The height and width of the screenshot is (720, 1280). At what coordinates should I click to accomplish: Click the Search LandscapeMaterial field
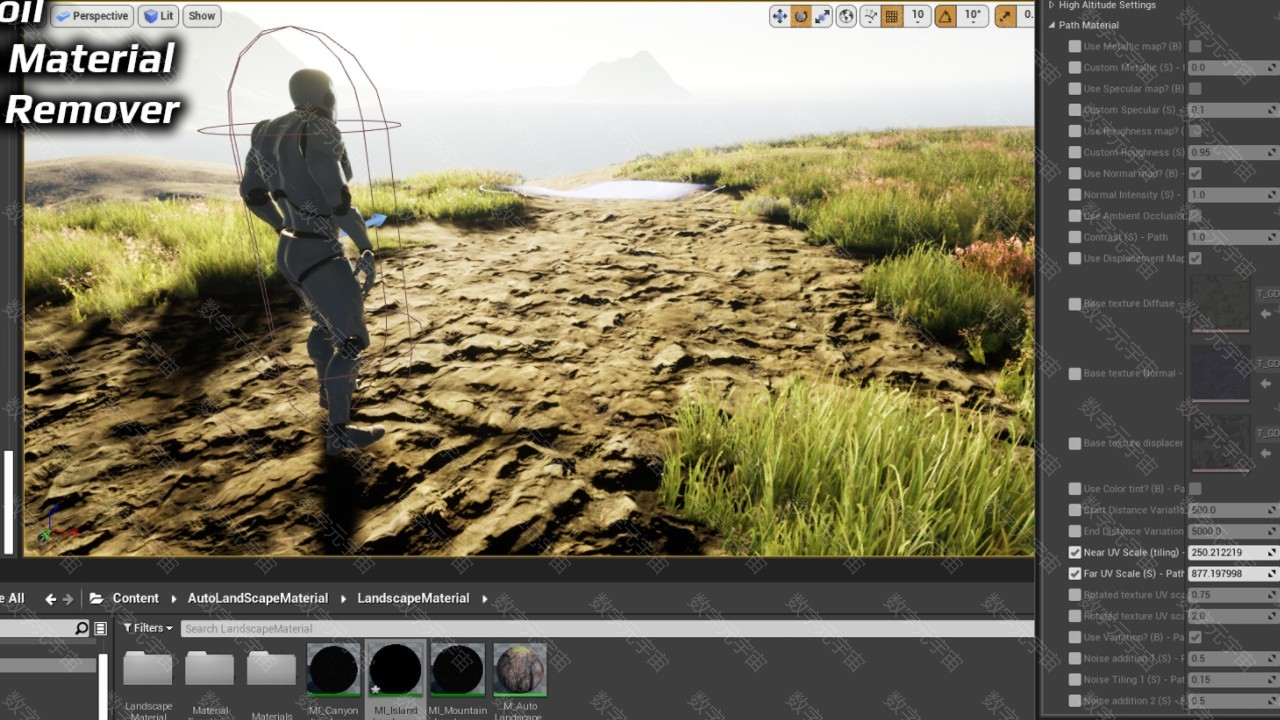(606, 628)
